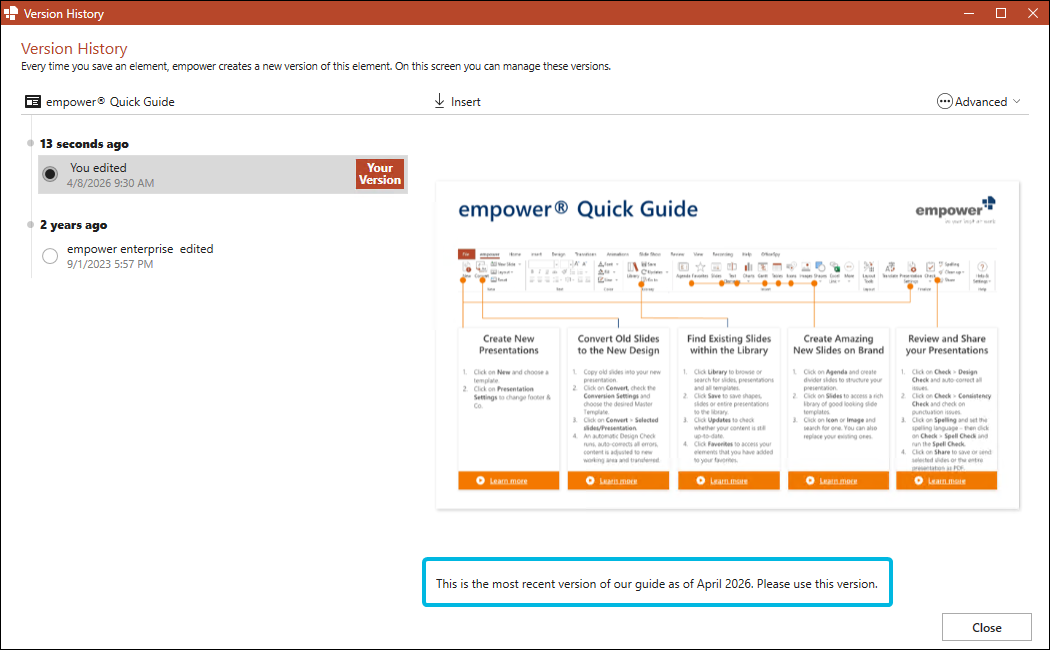The height and width of the screenshot is (650, 1050).
Task: Click 'Learn more' under Review and Share
Action: pos(947,481)
